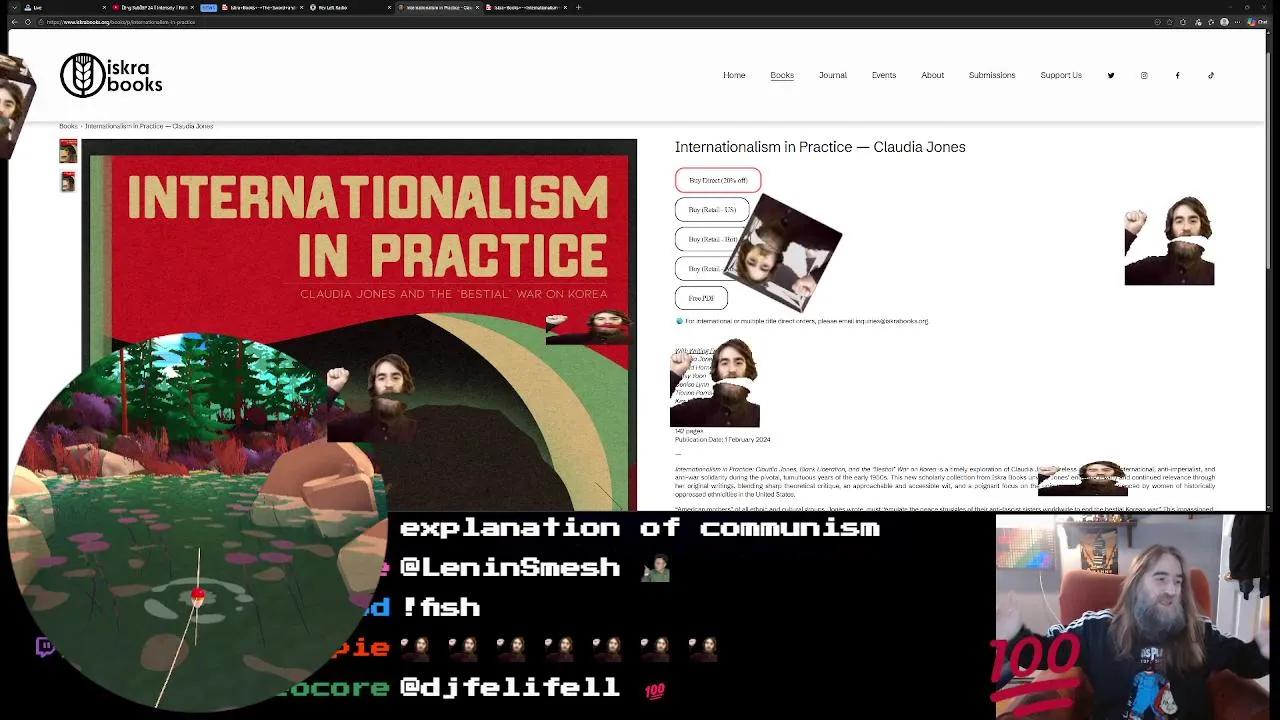Open the About menu item

932,75
